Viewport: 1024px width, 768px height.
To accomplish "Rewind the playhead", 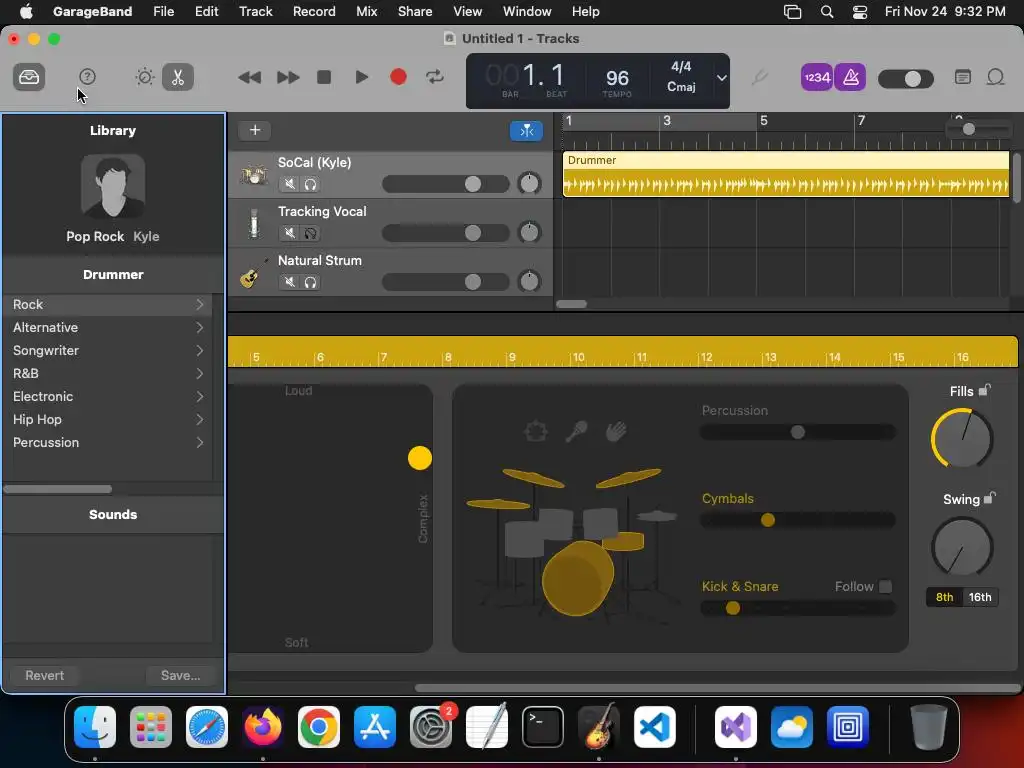I will 249,78.
